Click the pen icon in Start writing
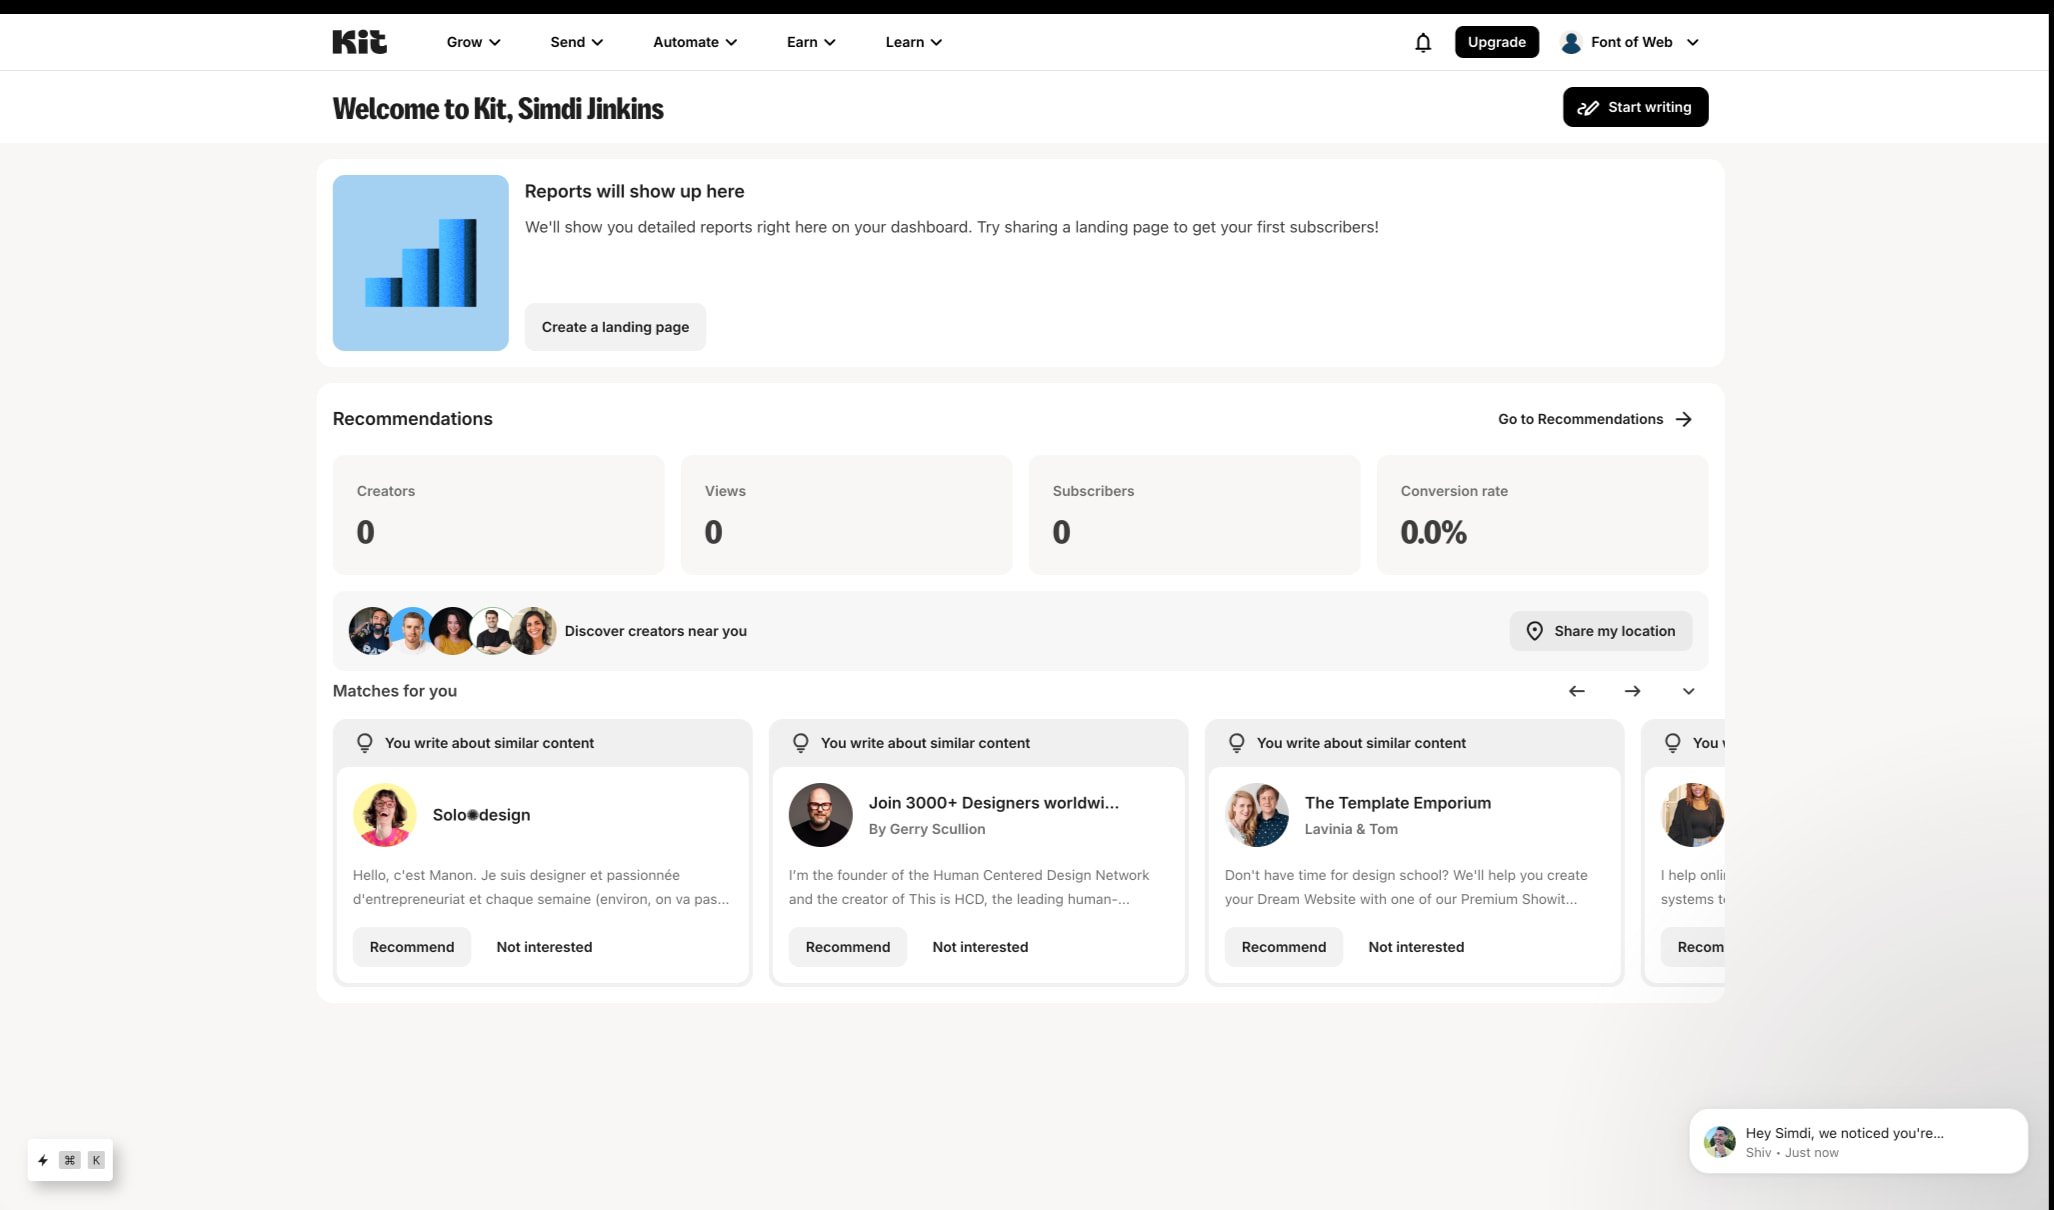 (1588, 107)
